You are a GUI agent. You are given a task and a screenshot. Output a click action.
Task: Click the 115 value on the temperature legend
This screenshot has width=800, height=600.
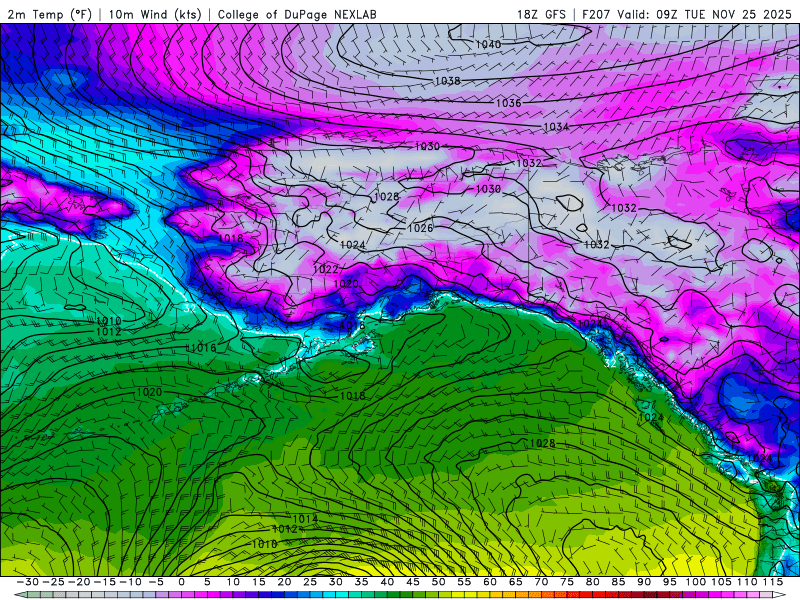coord(772,582)
